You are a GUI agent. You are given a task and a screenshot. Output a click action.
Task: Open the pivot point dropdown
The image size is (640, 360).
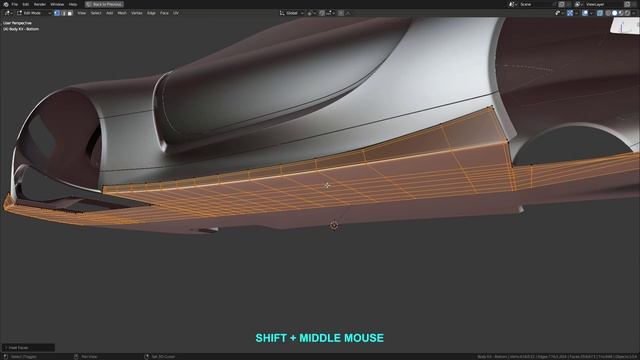pos(311,13)
